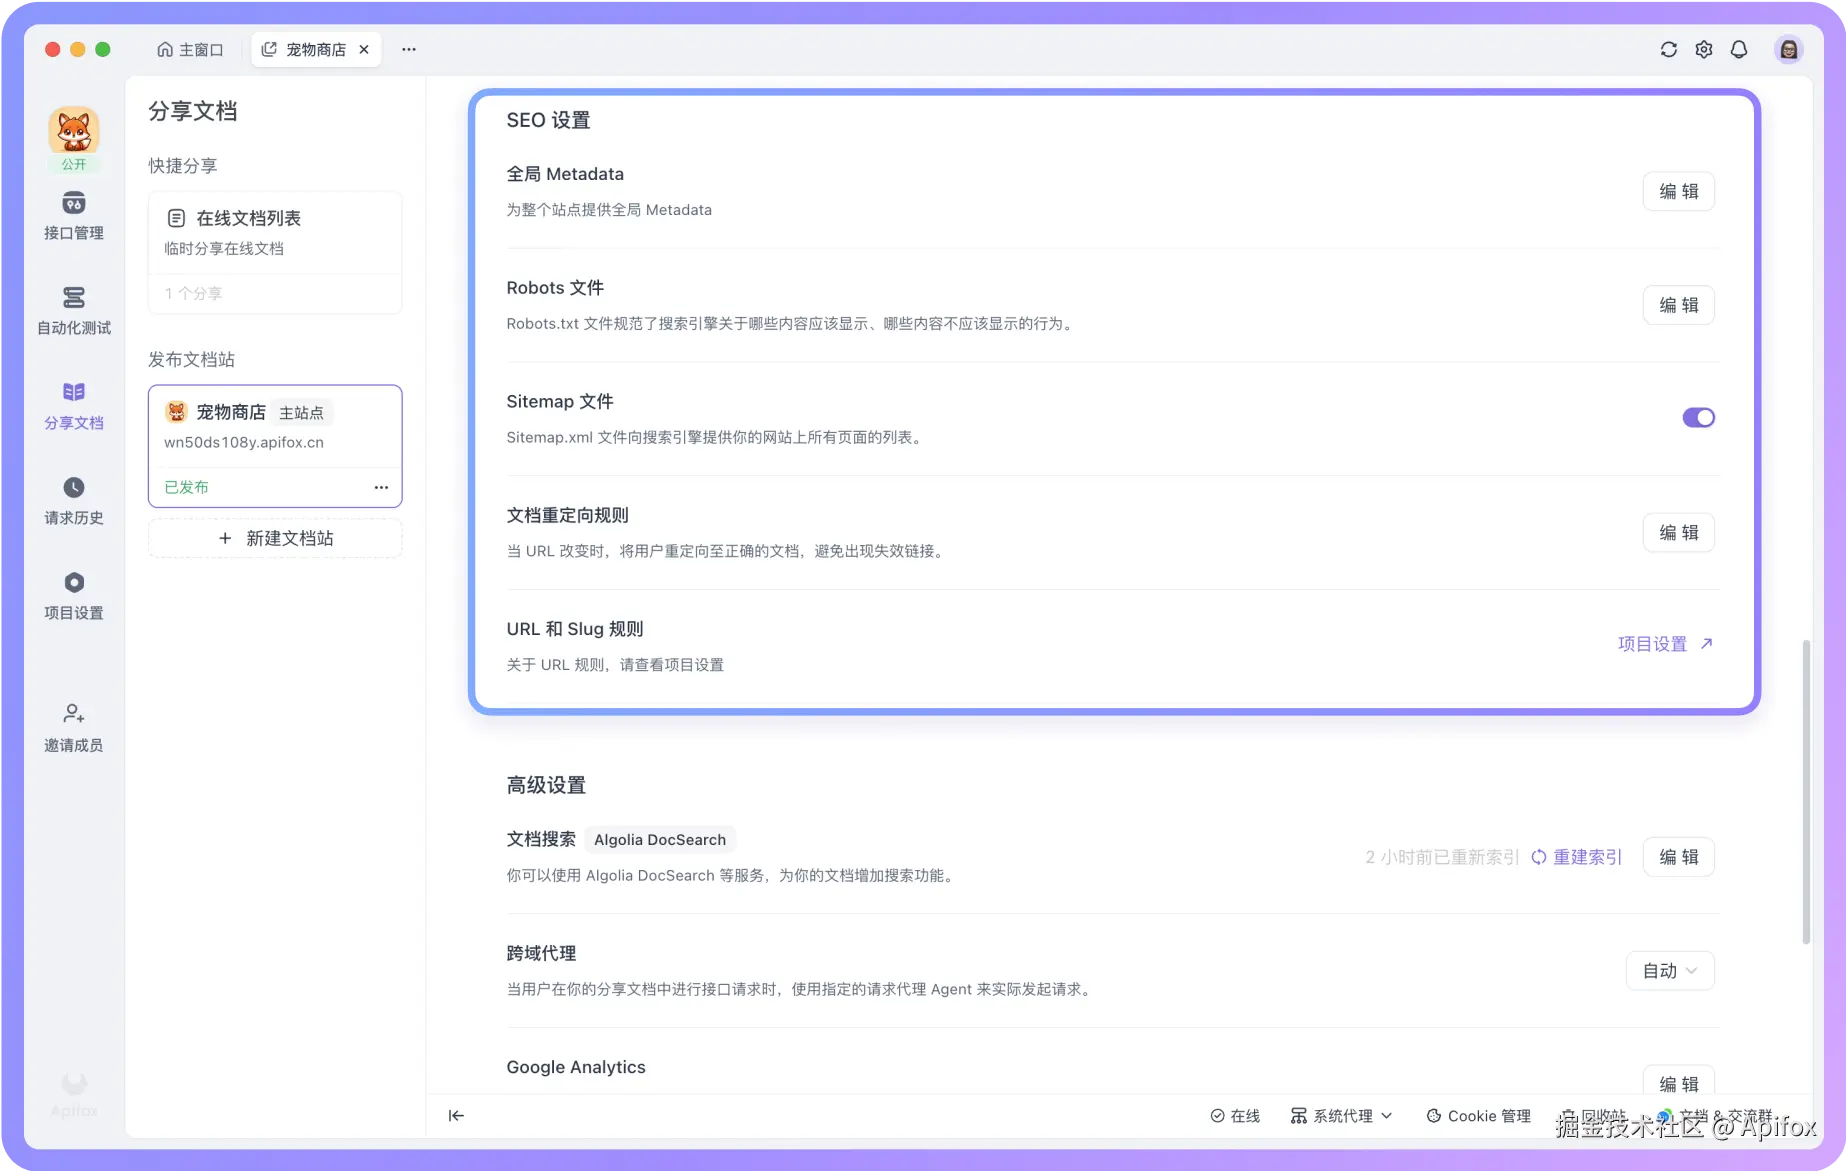Expand the 跨域代理 自动 dropdown

pyautogui.click(x=1668, y=970)
